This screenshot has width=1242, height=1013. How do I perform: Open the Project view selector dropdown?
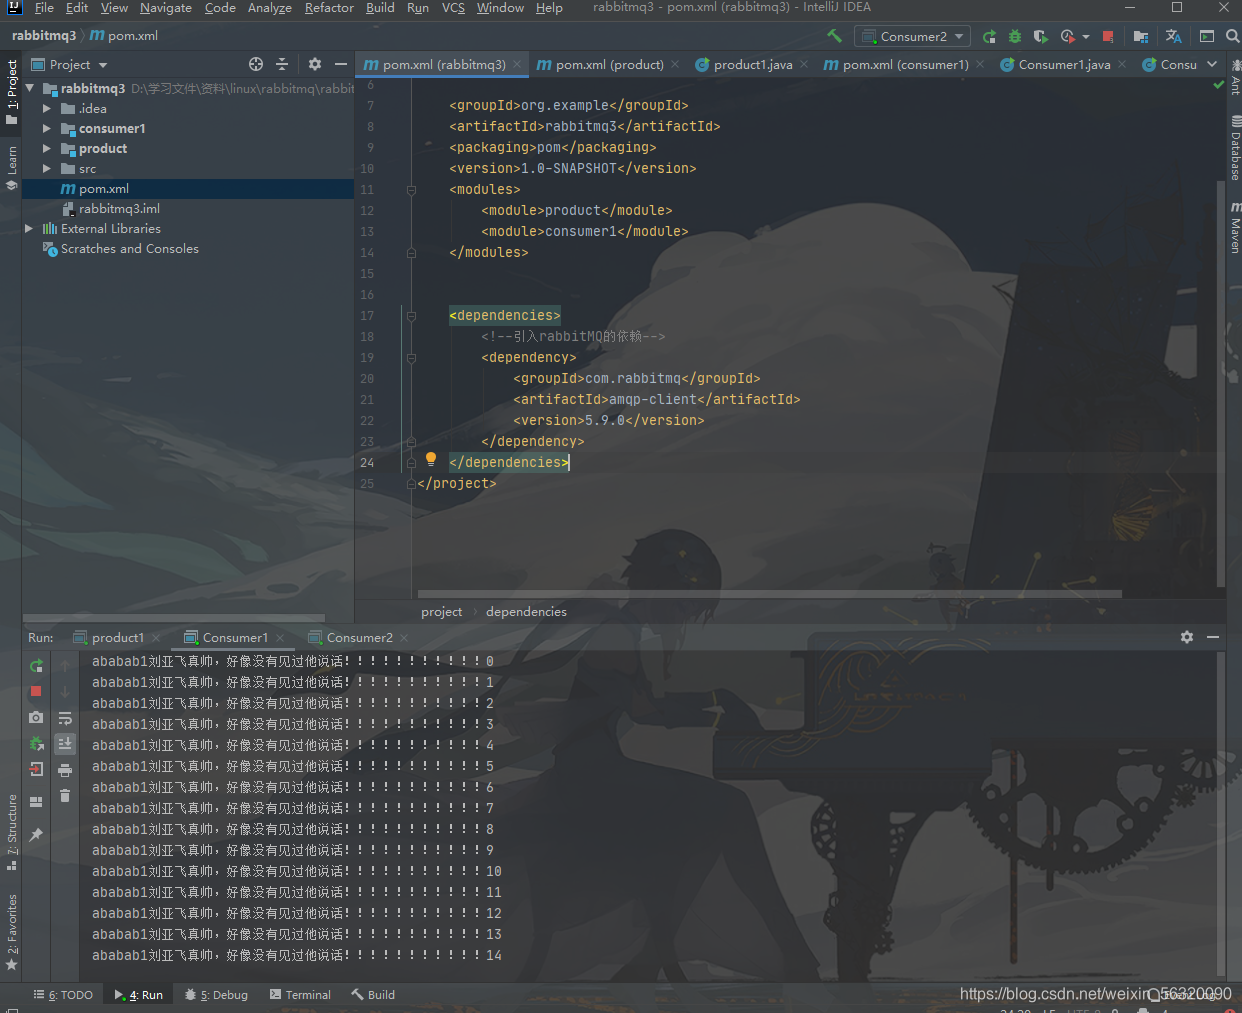[70, 64]
